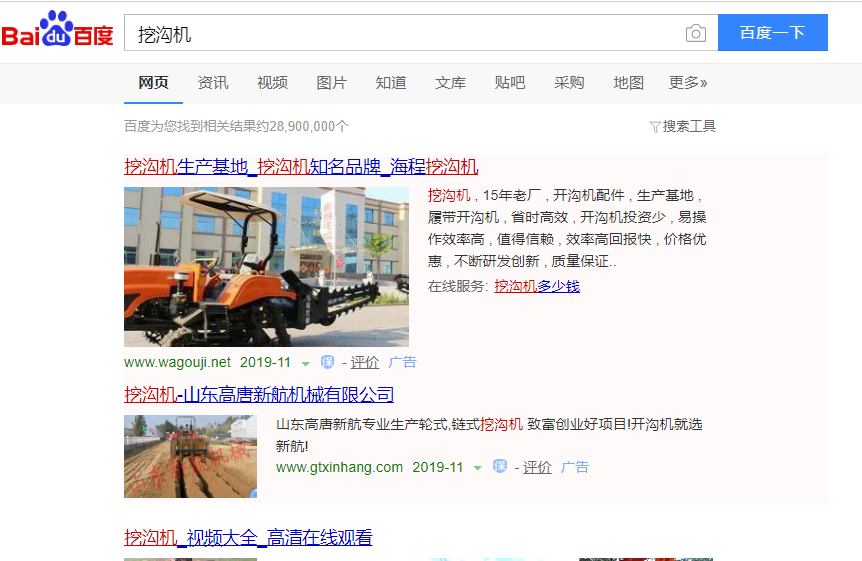Open 挖沟机_视频大全_高清在线观看 result title

click(248, 537)
